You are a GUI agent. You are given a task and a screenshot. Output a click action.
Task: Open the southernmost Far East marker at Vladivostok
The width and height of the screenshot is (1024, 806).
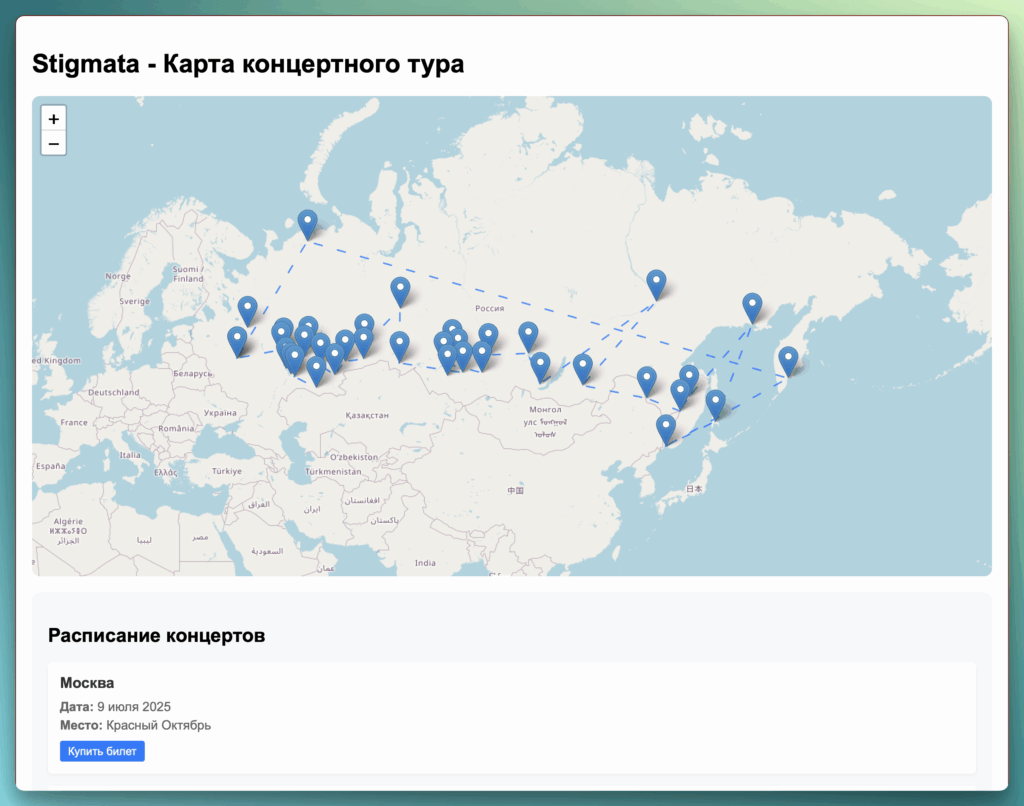[665, 430]
